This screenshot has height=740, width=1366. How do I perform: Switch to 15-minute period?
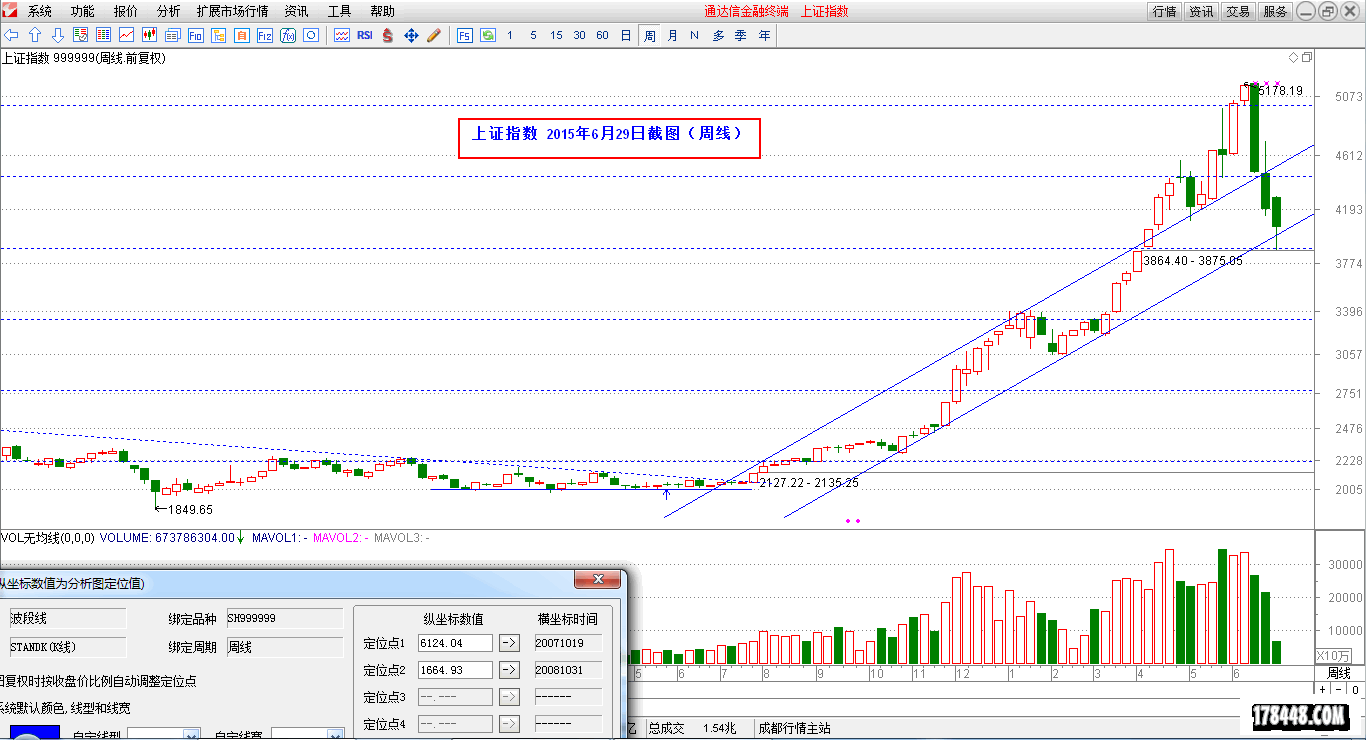(x=556, y=35)
